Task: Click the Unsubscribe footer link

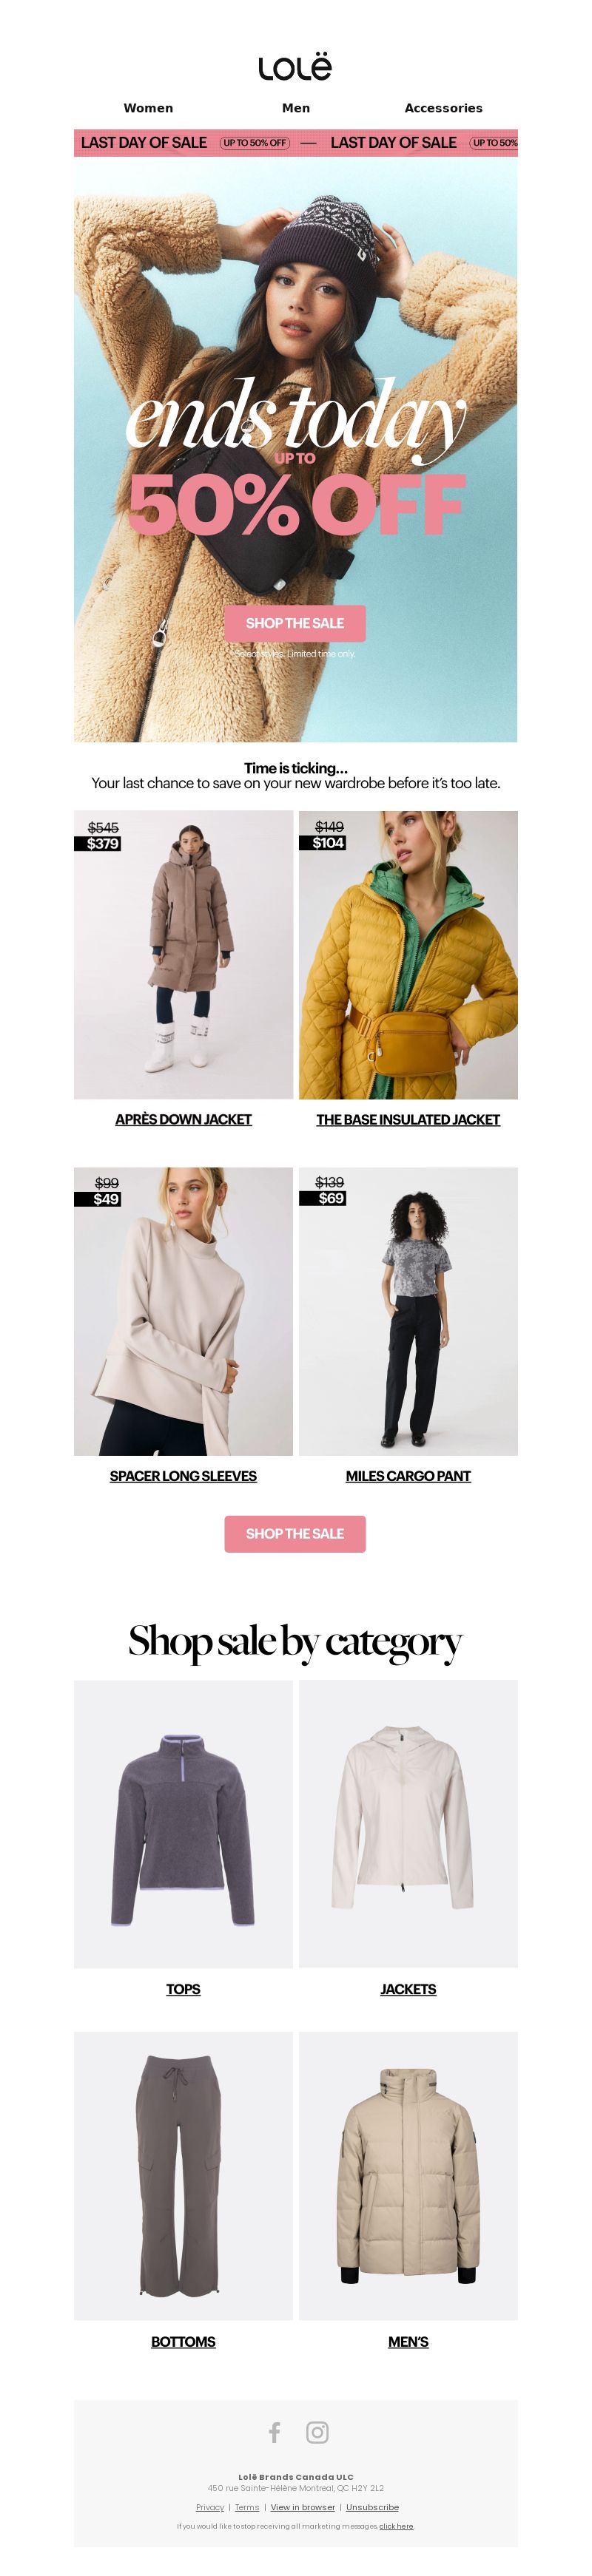Action: (x=372, y=2507)
